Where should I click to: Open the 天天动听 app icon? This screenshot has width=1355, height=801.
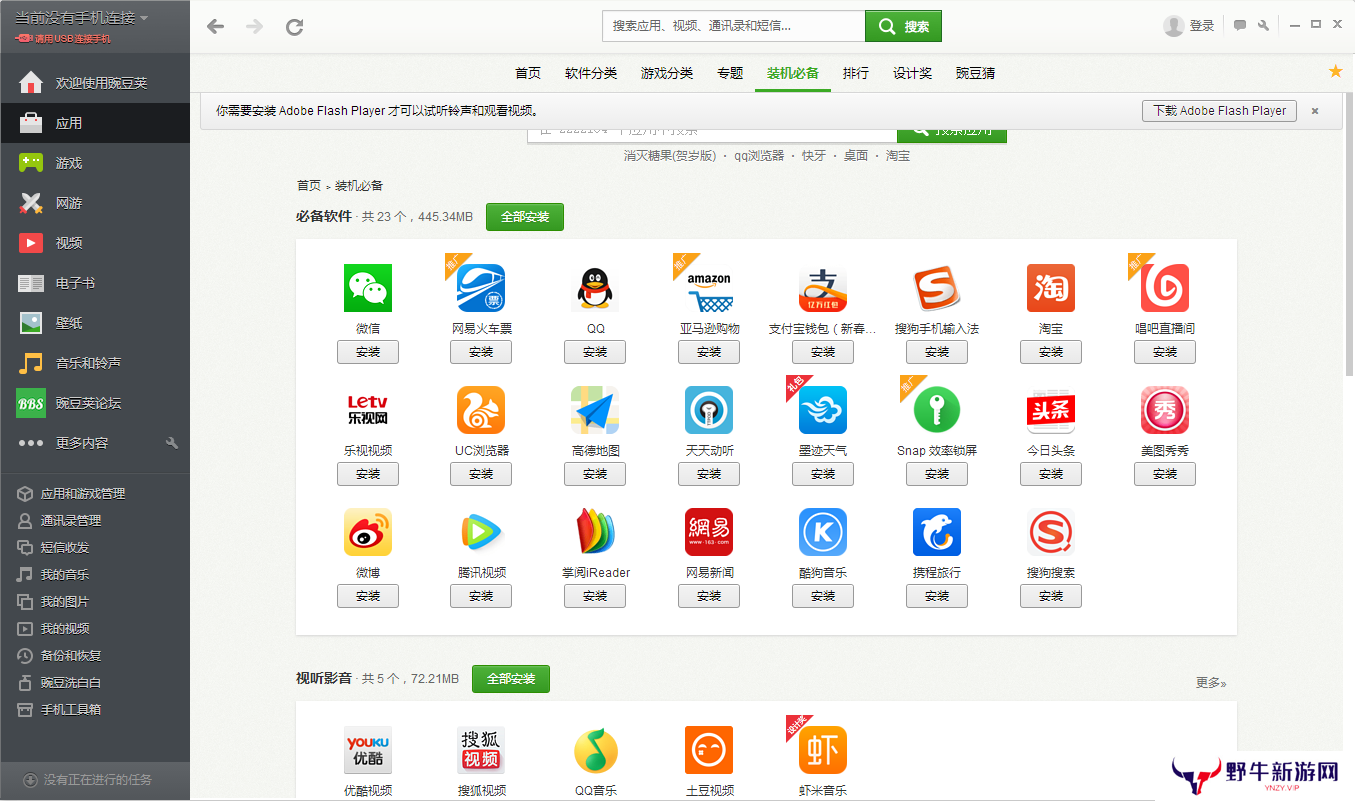point(709,410)
